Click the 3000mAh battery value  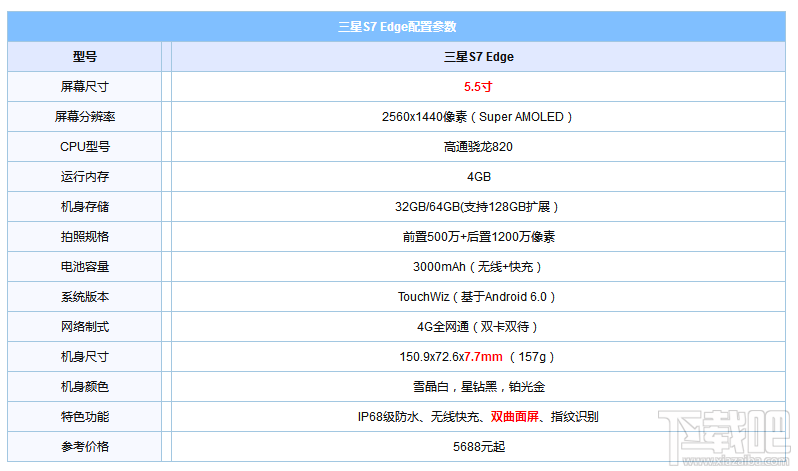point(478,267)
